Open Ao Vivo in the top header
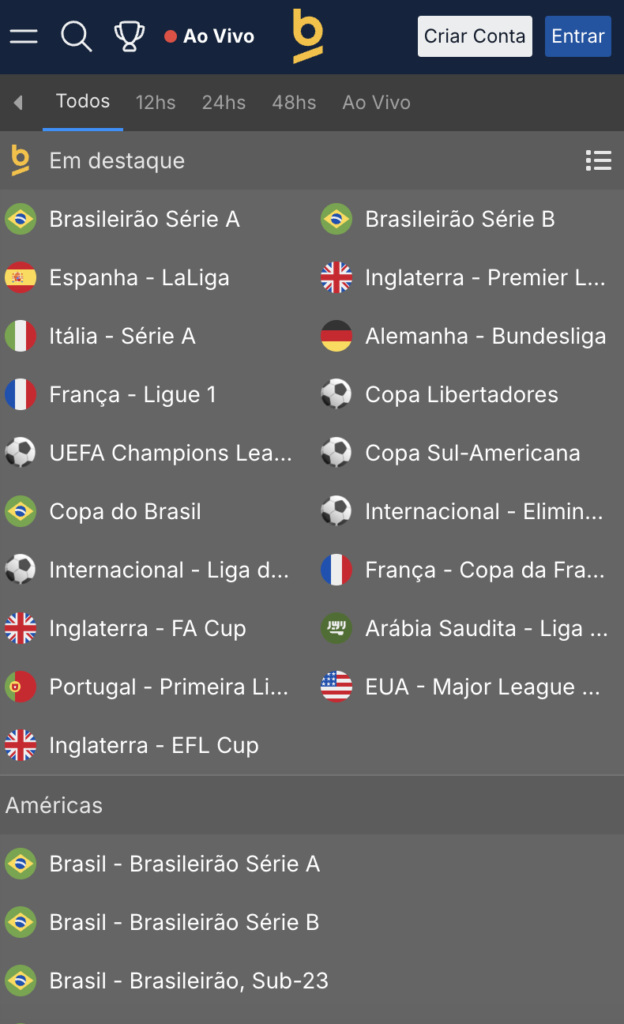This screenshot has height=1024, width=624. (x=209, y=36)
